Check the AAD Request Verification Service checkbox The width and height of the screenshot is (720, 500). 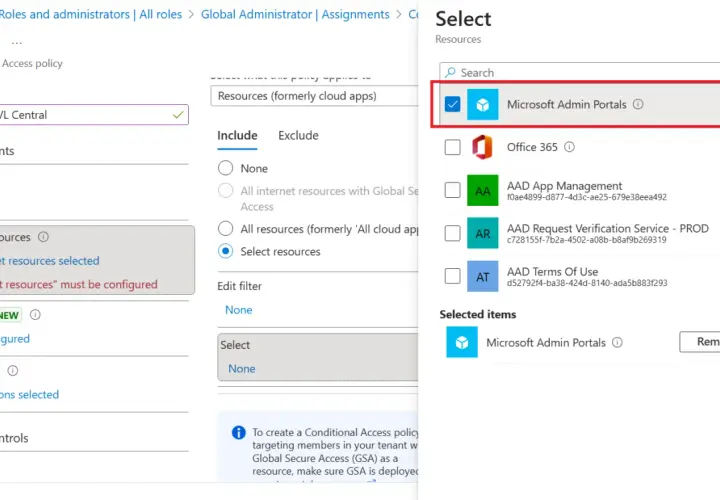(x=452, y=233)
